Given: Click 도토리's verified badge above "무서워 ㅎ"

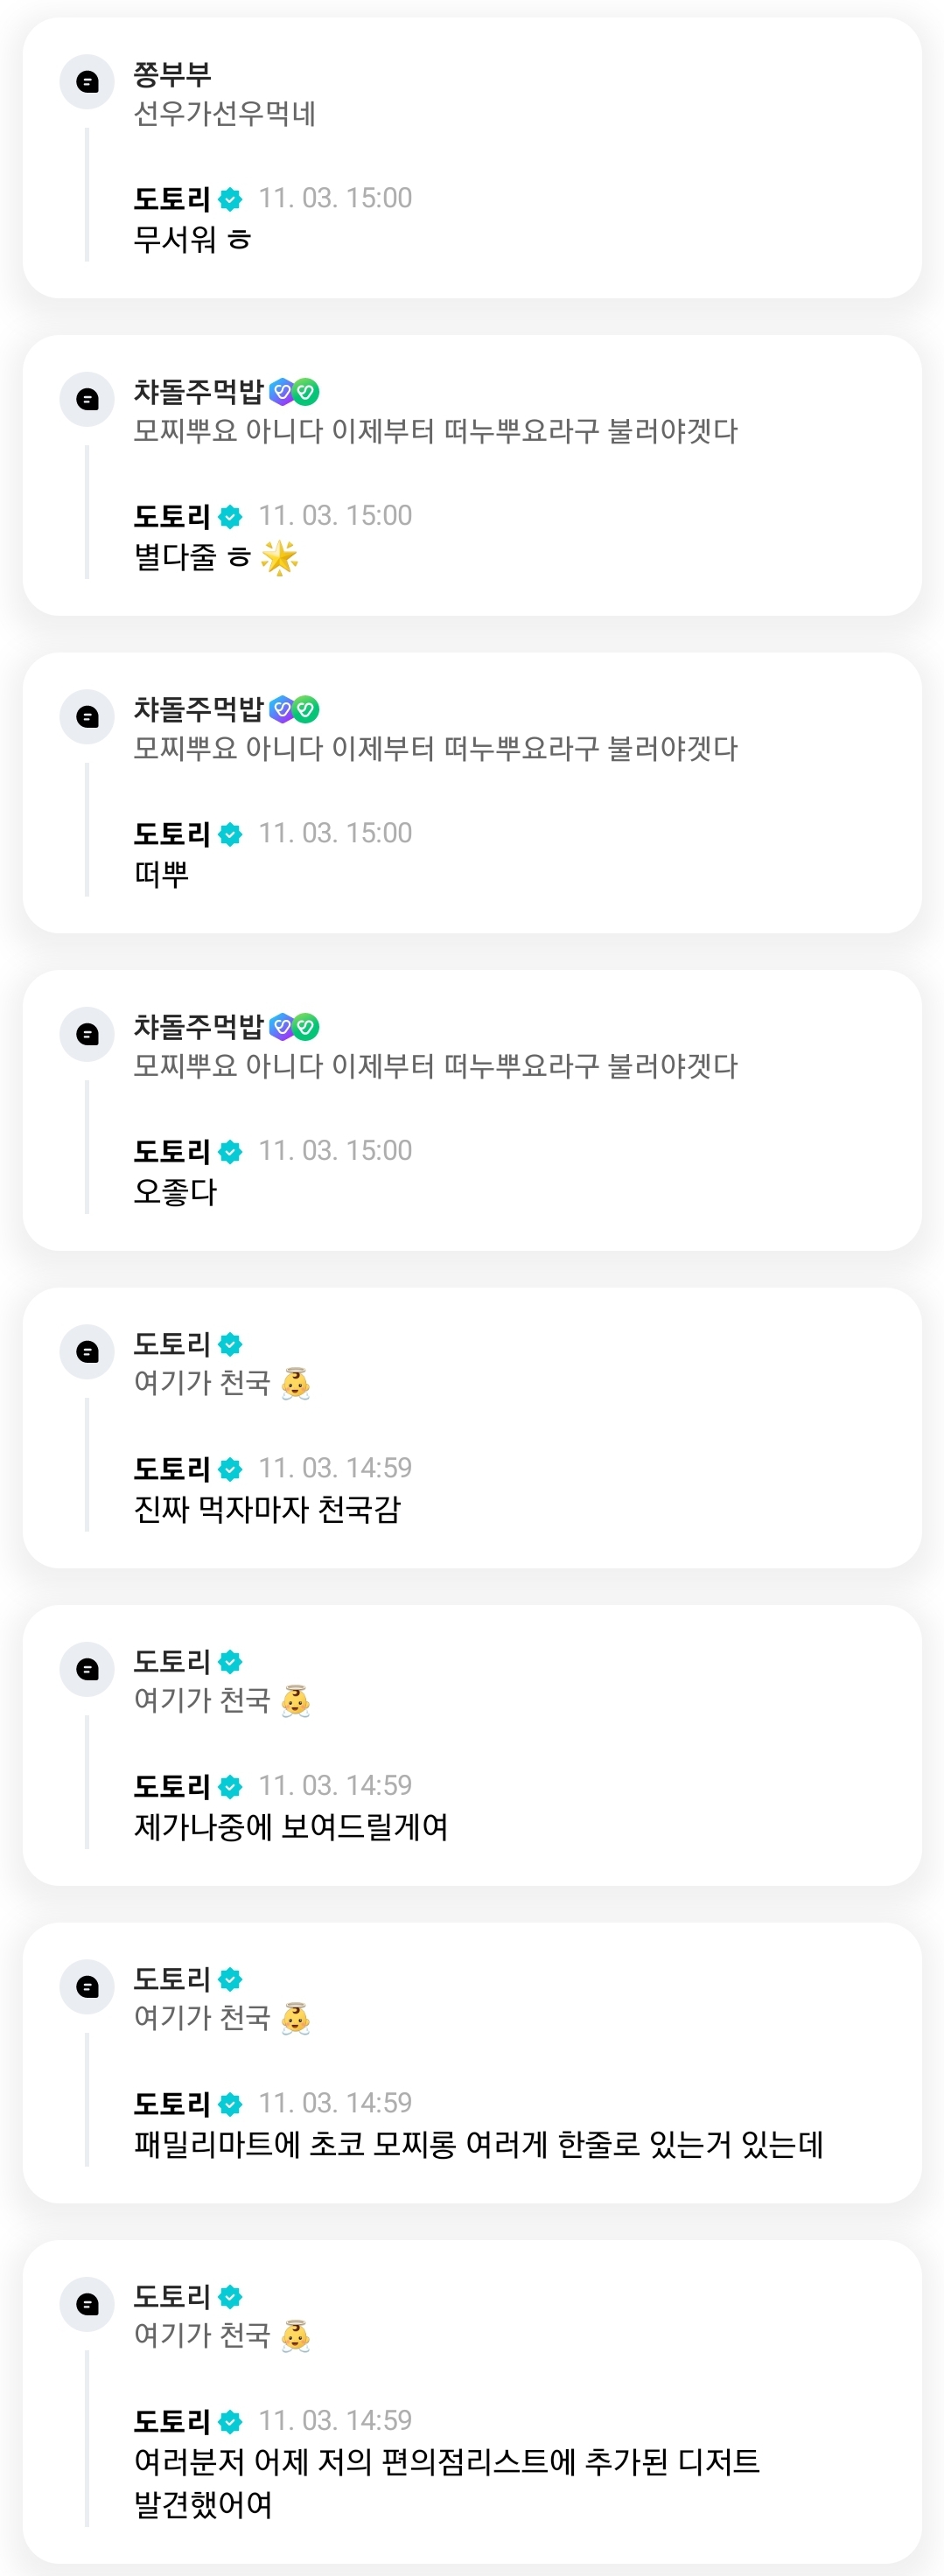Looking at the screenshot, I should point(230,199).
